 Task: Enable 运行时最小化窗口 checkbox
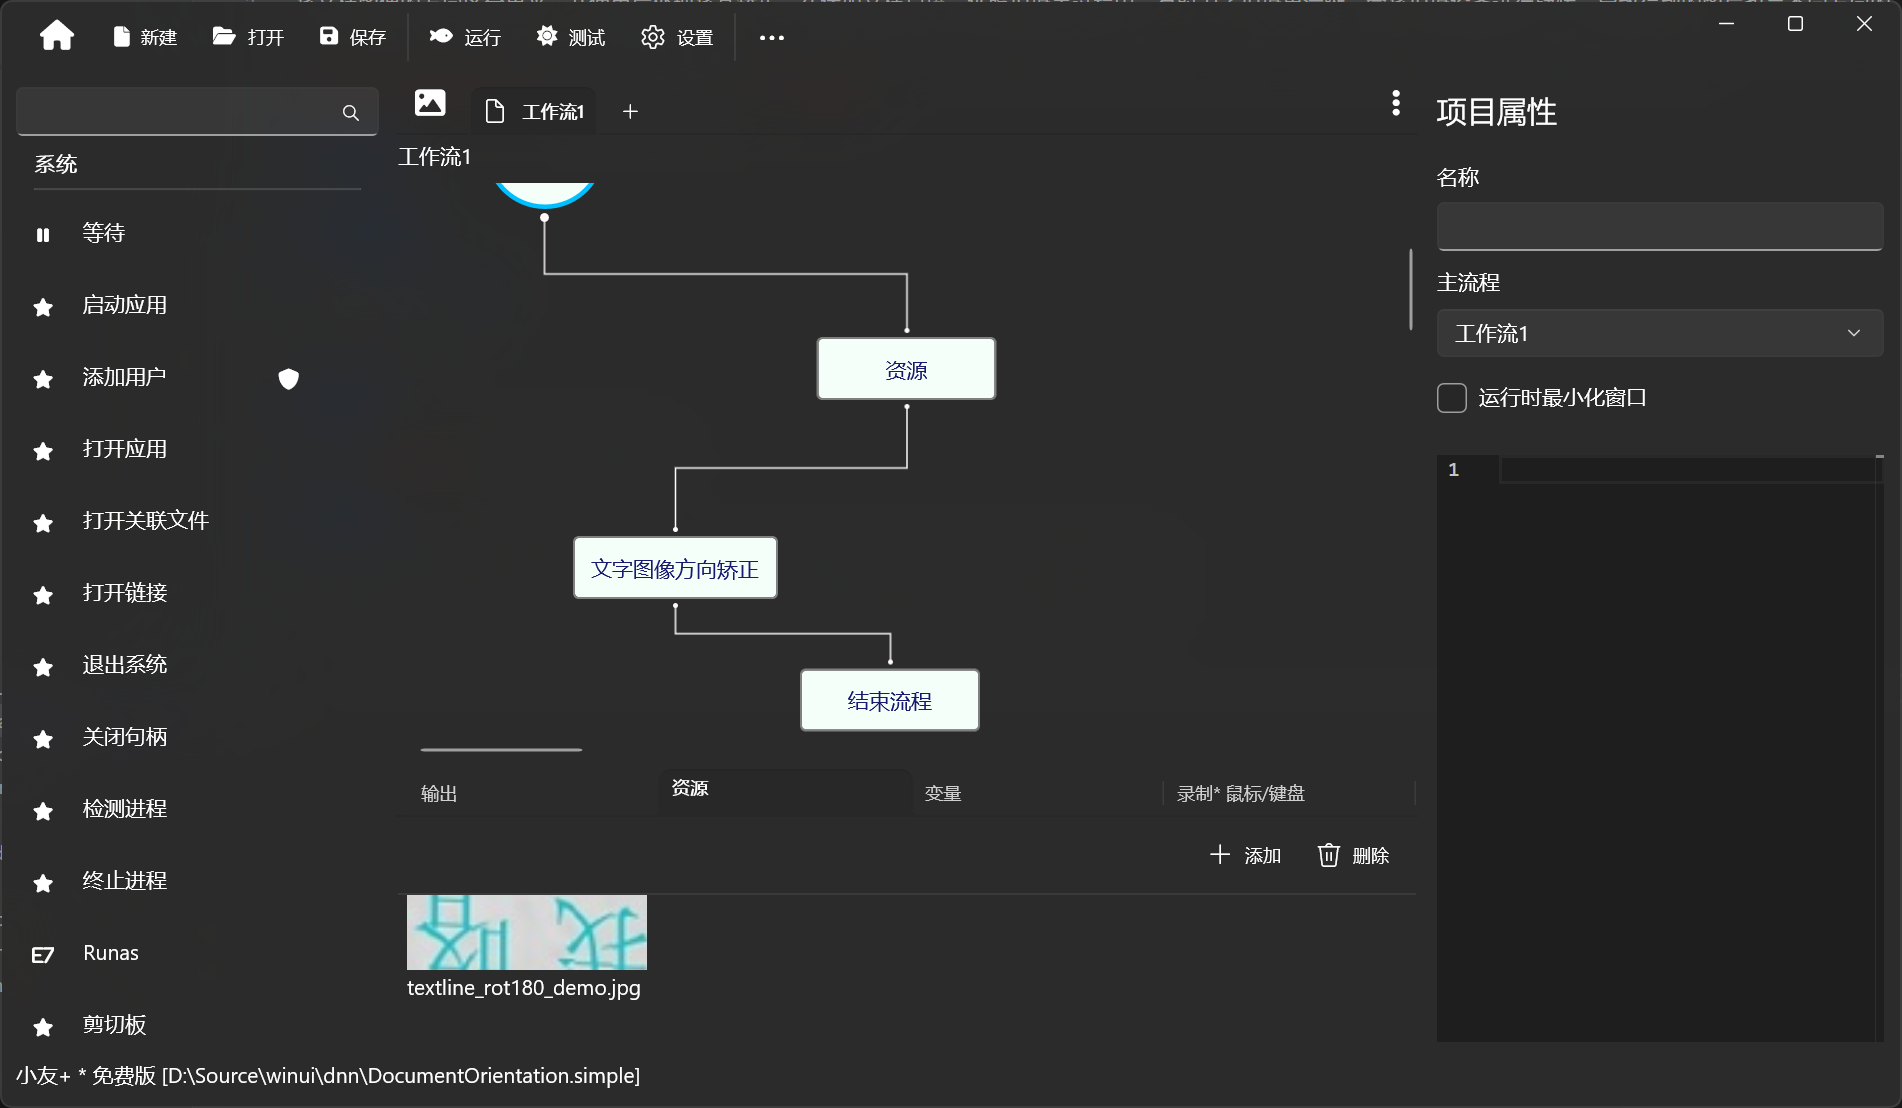click(1450, 397)
